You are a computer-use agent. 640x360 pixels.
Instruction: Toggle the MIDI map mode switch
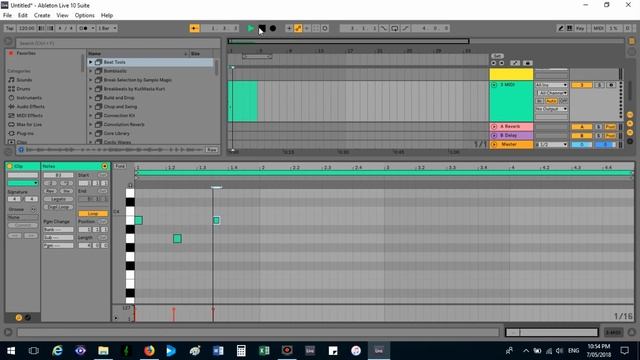click(598, 28)
